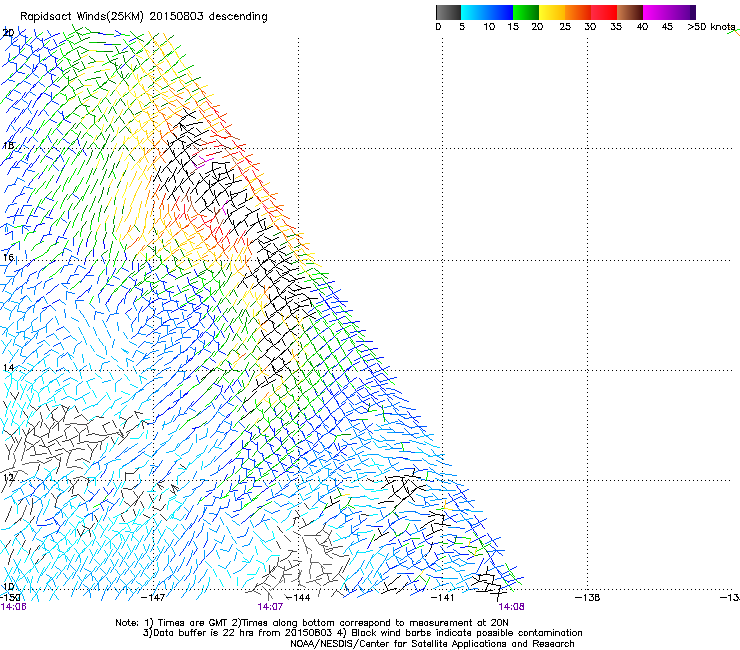This screenshot has width=740, height=650.
Task: Select the green 15-20 knots legend swatch
Action: point(526,12)
